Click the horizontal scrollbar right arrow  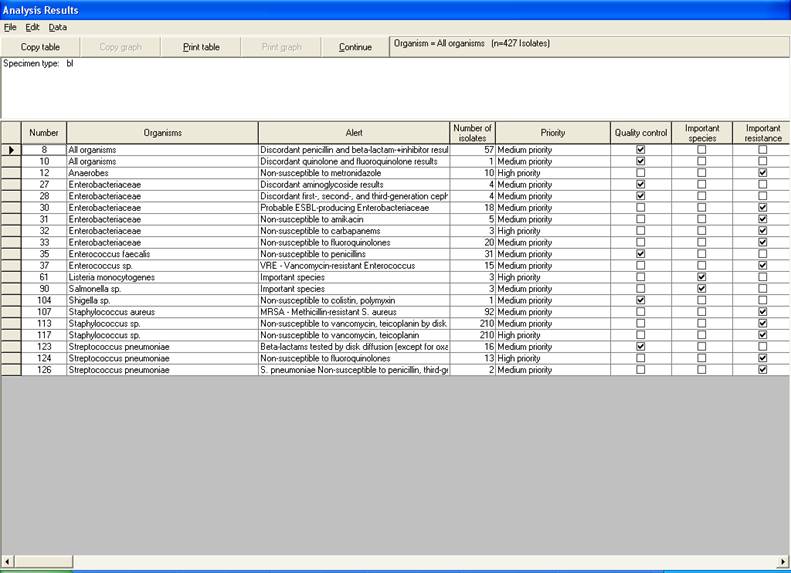click(783, 561)
